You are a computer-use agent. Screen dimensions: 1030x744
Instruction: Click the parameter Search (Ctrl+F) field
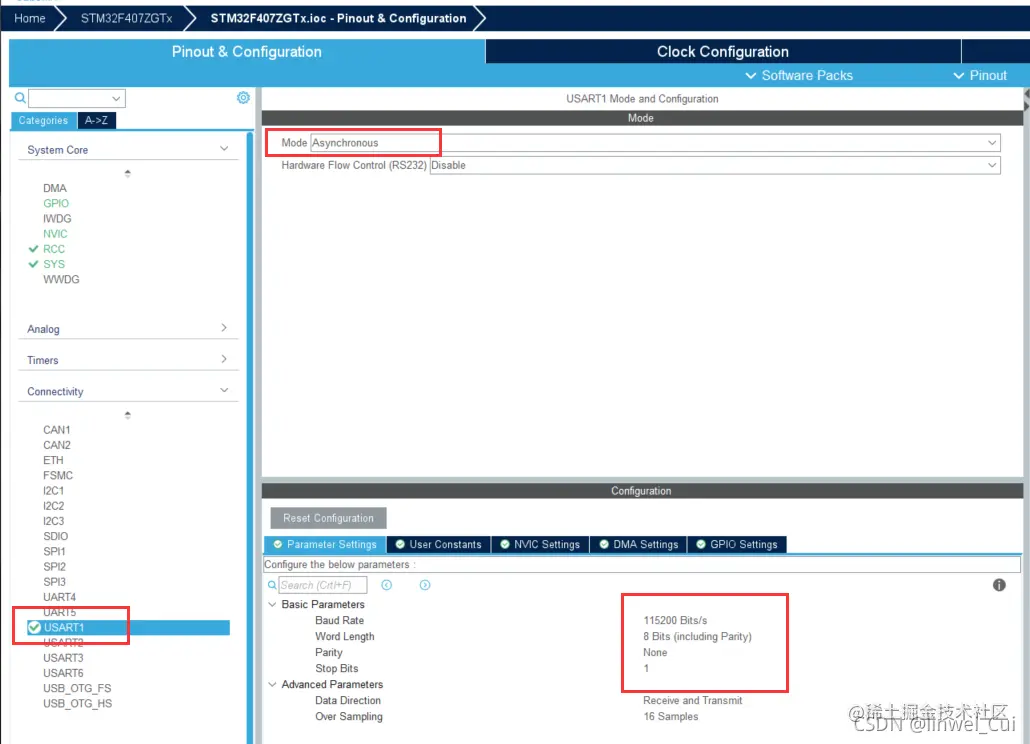323,585
